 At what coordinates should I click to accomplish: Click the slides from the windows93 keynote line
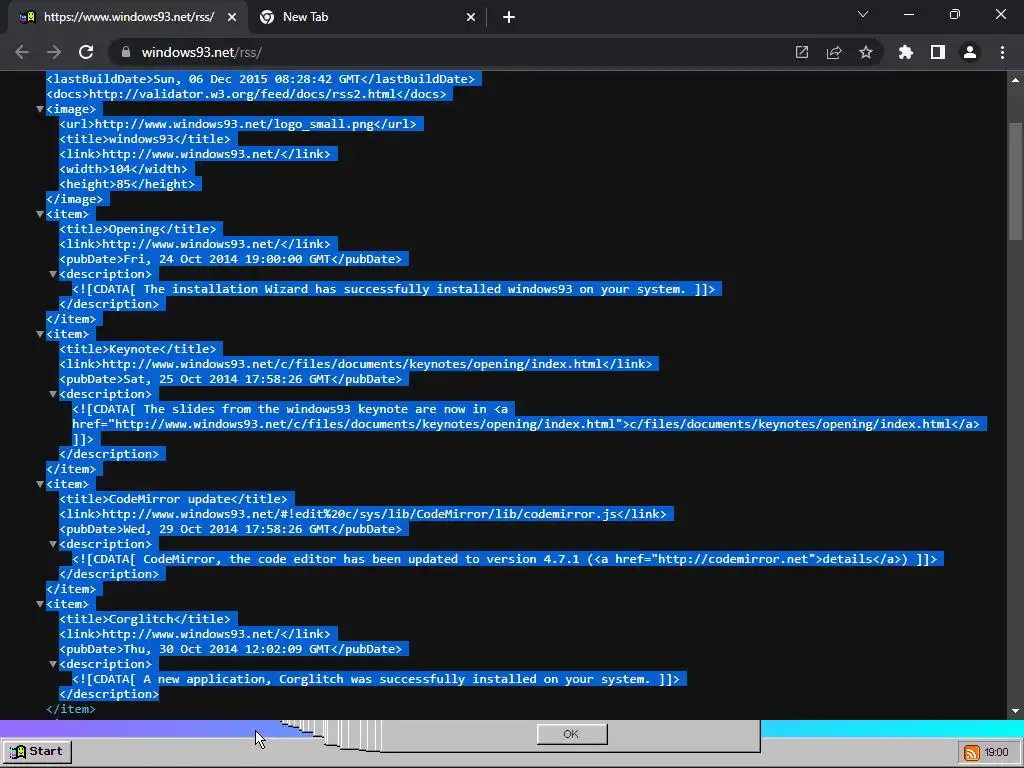290,409
